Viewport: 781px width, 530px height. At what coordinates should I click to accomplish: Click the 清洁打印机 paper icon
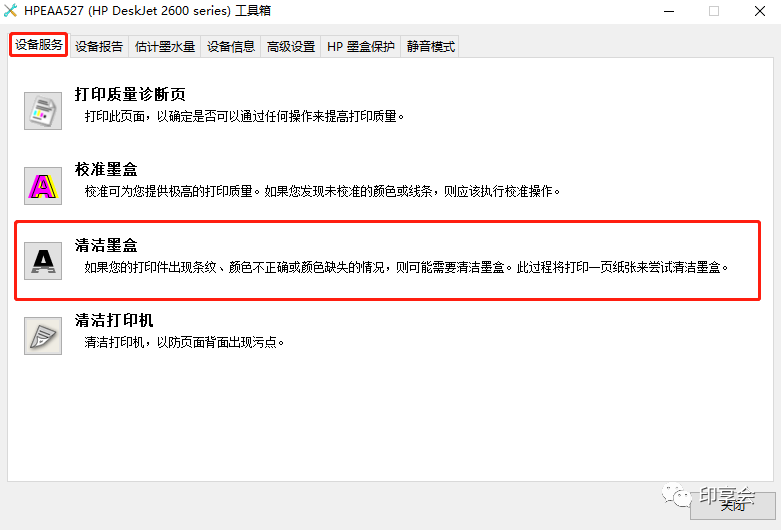tap(43, 336)
